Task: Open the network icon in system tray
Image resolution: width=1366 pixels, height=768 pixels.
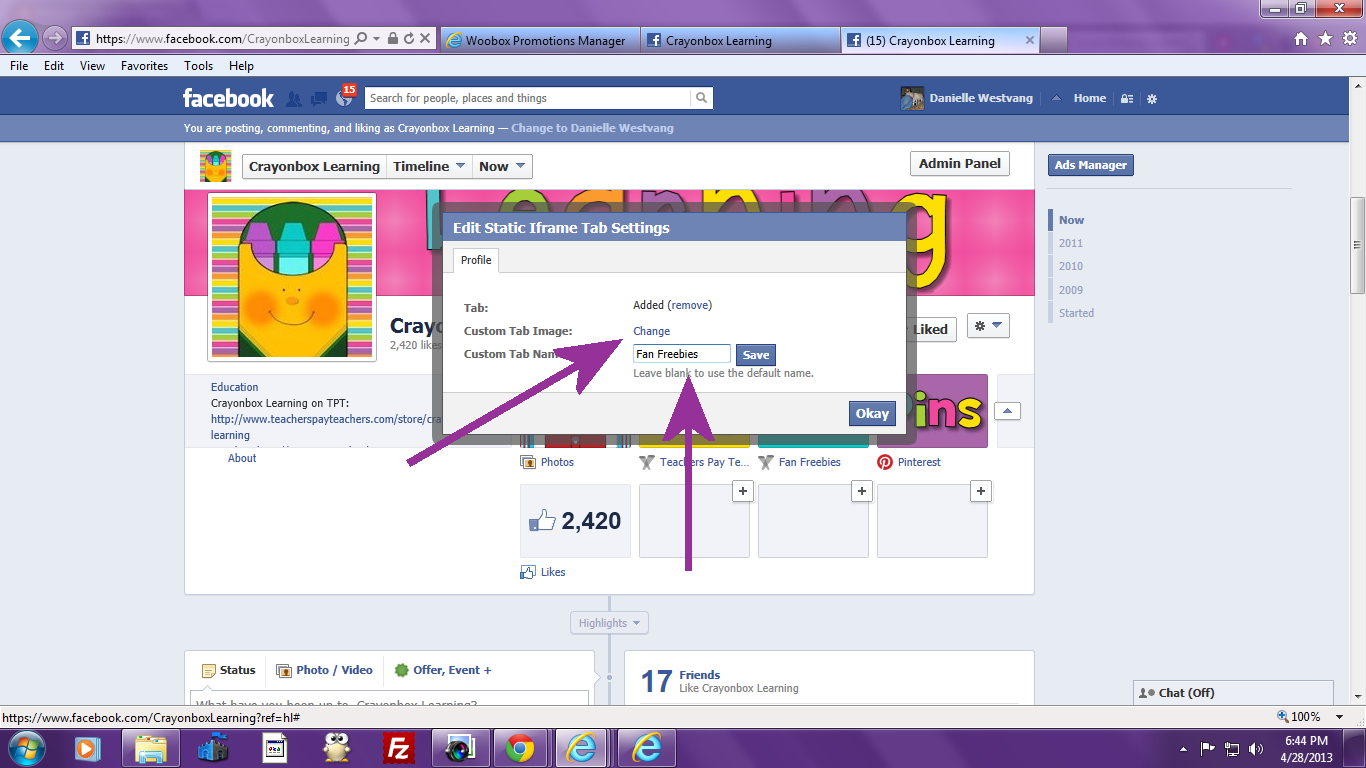Action: [x=1233, y=748]
